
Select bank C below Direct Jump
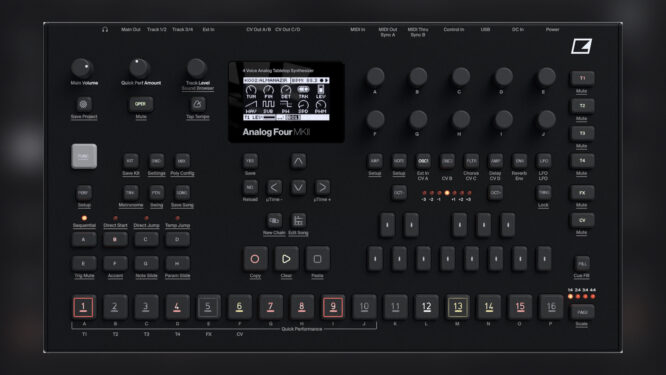(x=146, y=240)
